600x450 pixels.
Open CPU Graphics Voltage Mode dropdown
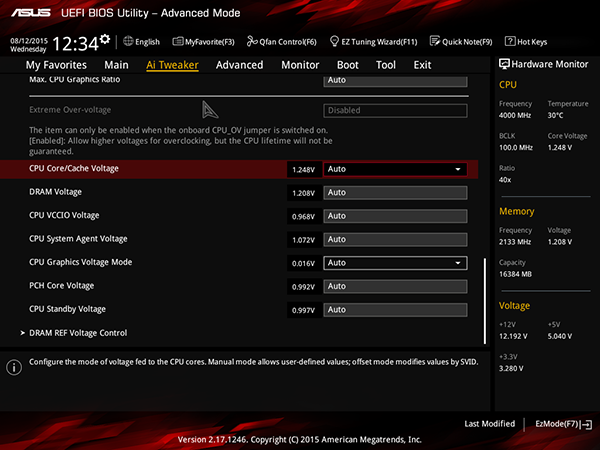click(395, 263)
